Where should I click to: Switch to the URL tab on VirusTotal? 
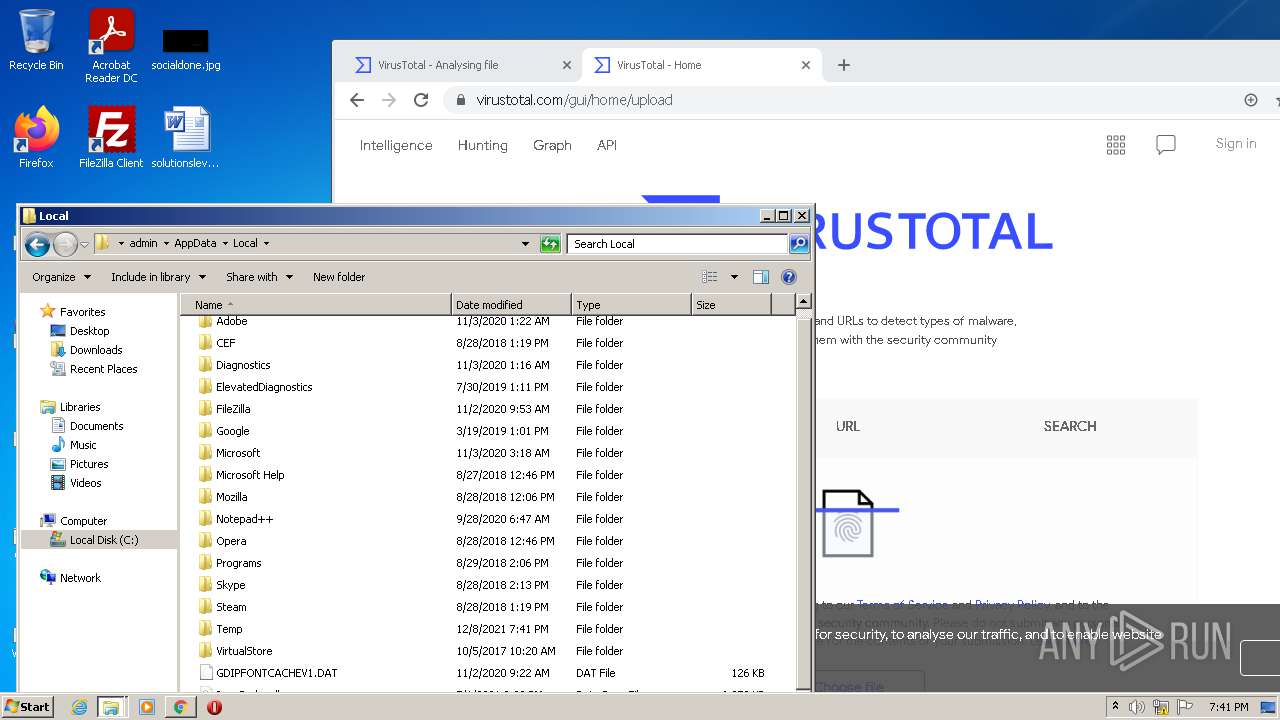pos(848,426)
